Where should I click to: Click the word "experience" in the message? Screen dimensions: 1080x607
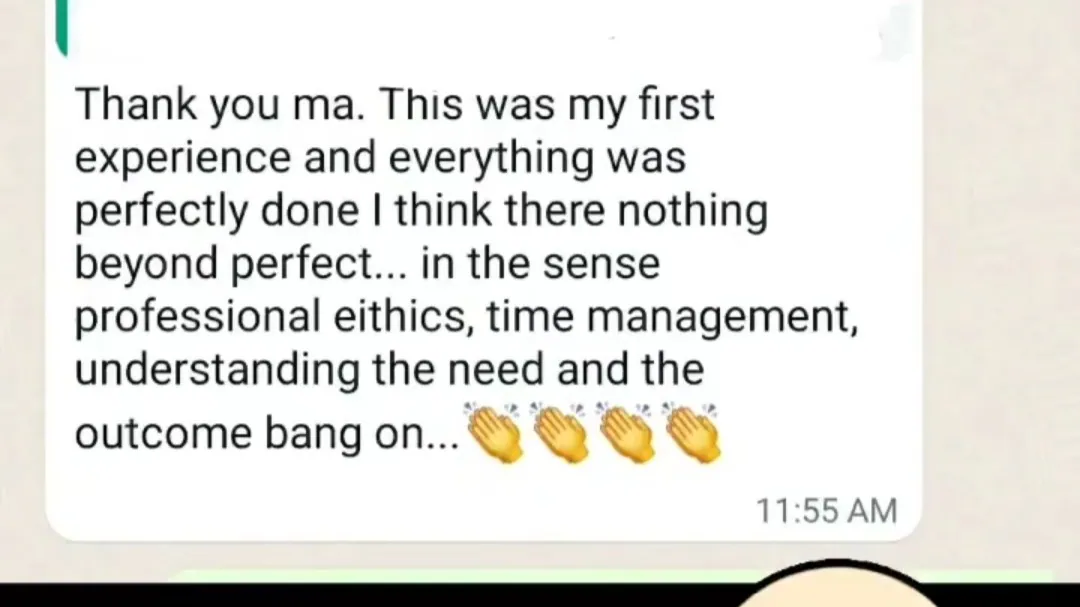[183, 158]
